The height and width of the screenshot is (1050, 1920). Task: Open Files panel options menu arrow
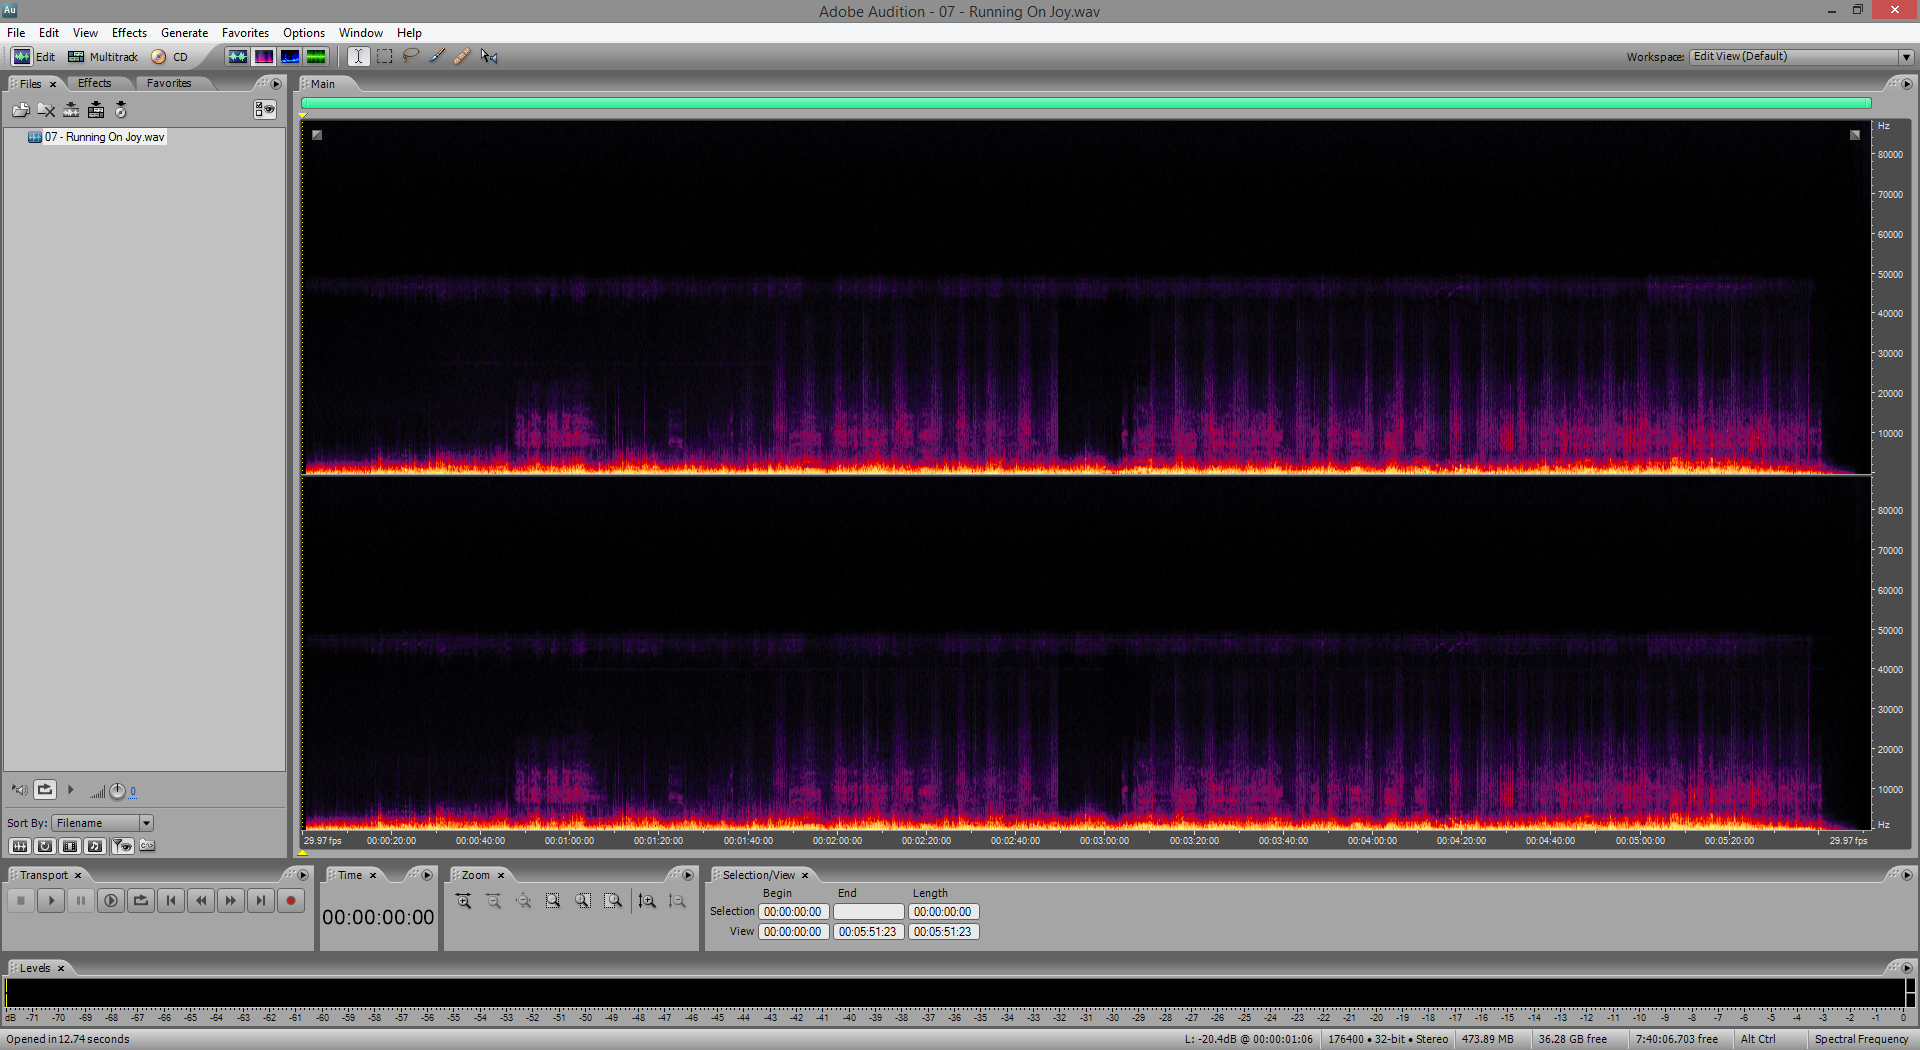click(276, 84)
